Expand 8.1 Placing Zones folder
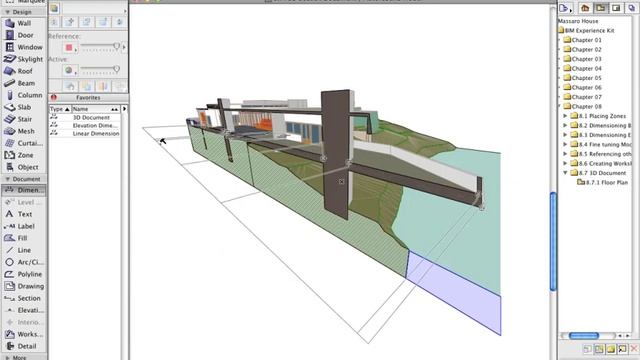 coord(565,116)
